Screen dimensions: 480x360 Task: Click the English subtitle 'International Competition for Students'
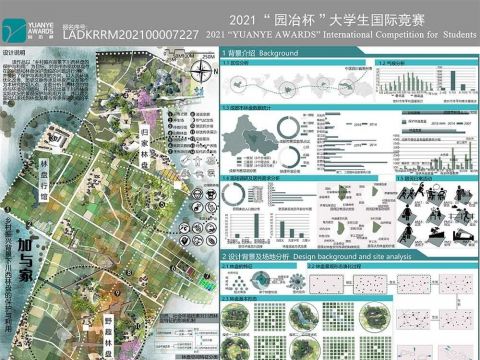(x=400, y=35)
